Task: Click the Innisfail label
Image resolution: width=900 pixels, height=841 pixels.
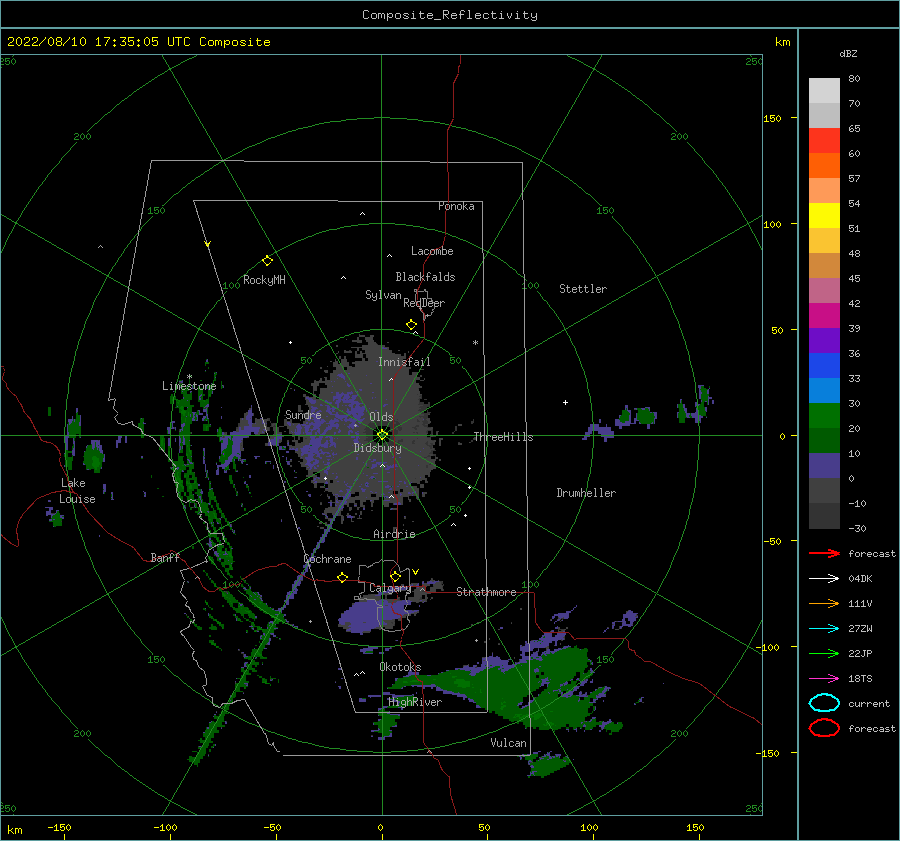Action: (404, 362)
